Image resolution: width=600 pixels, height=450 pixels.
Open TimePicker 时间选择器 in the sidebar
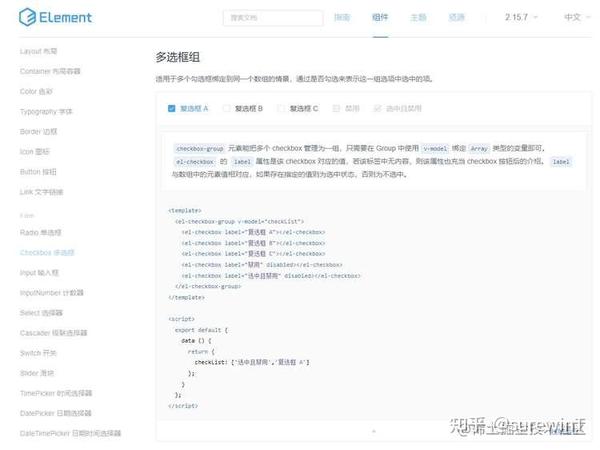coord(56,393)
